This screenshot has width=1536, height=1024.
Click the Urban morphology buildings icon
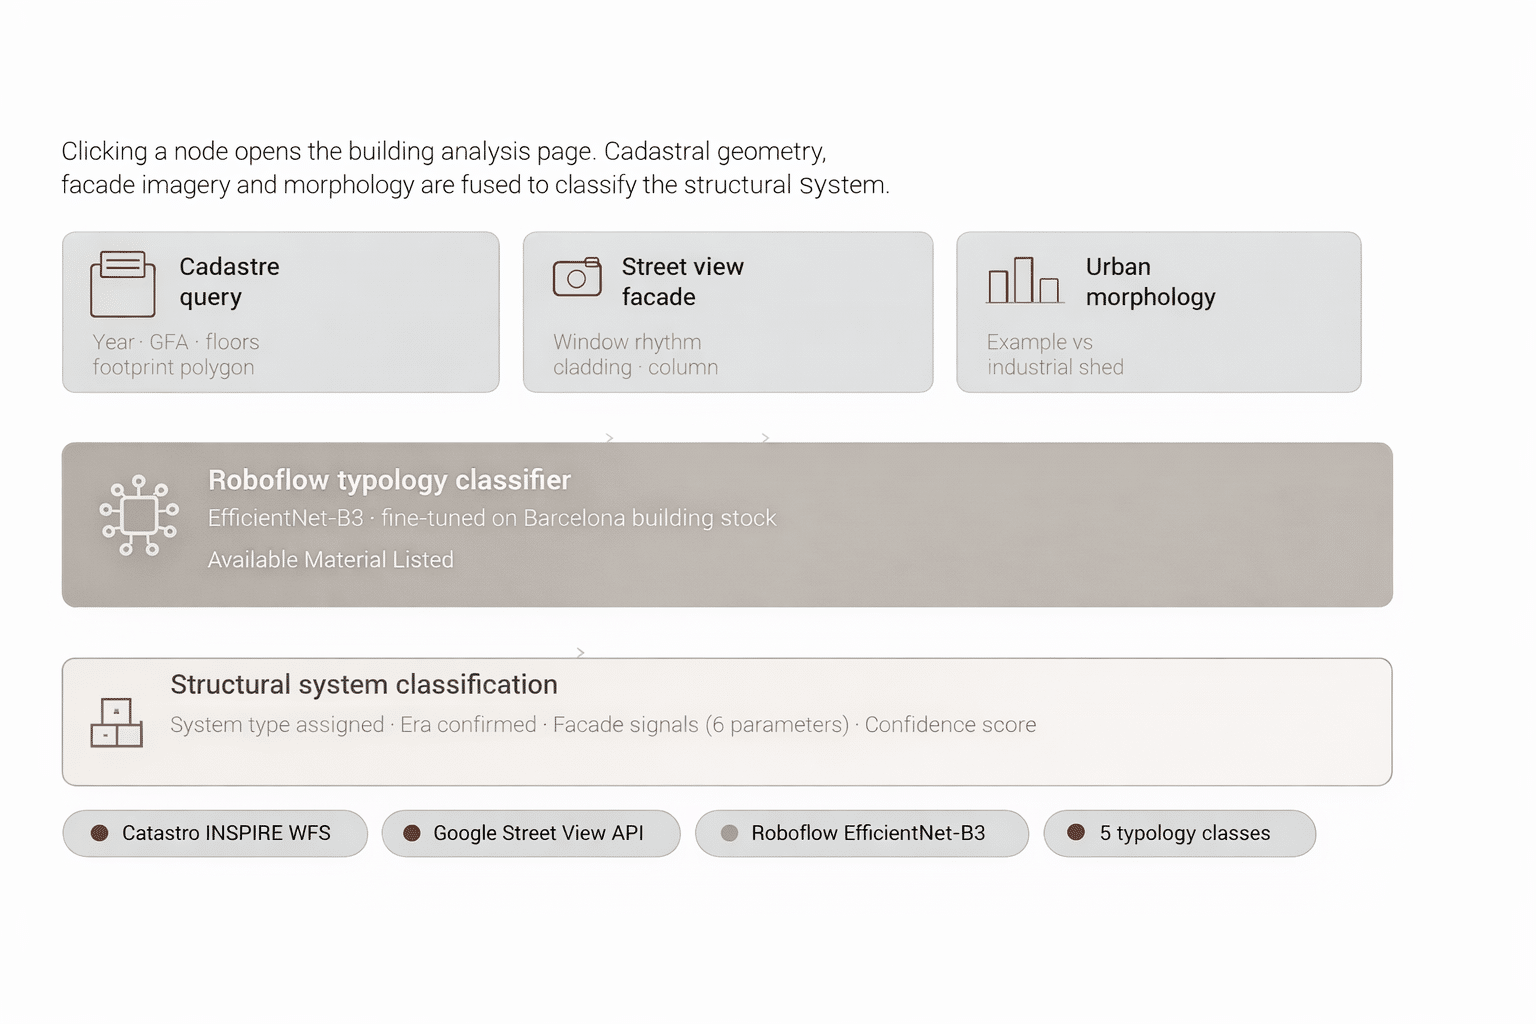(1024, 281)
